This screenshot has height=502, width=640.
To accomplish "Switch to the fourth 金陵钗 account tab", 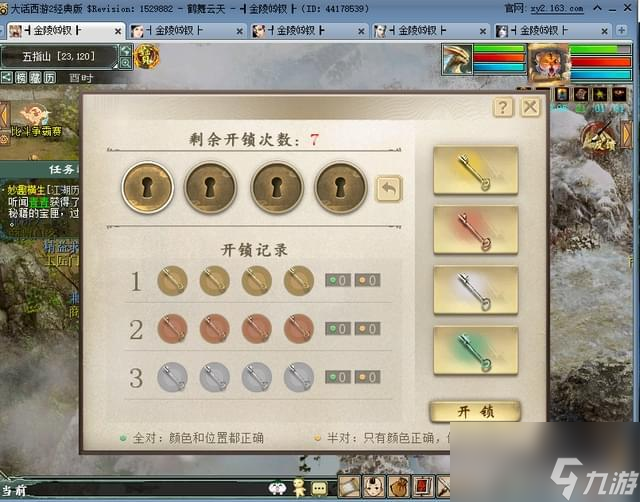I will coord(430,31).
